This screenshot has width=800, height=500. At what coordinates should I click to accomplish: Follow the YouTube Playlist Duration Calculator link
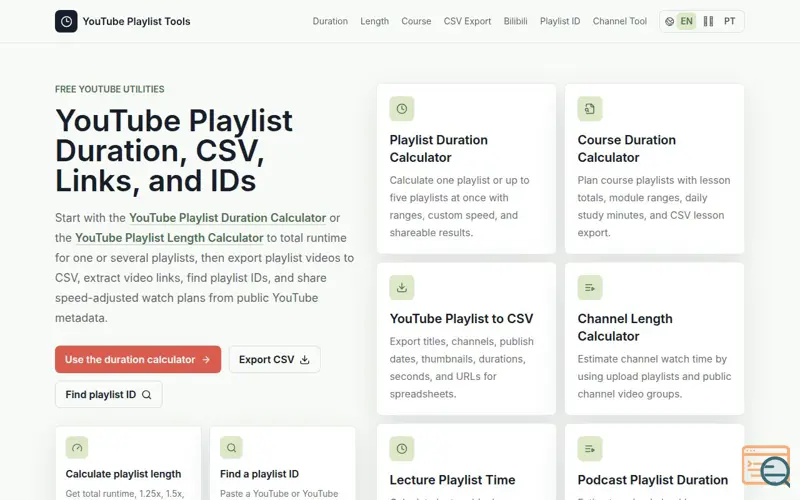pyautogui.click(x=228, y=218)
